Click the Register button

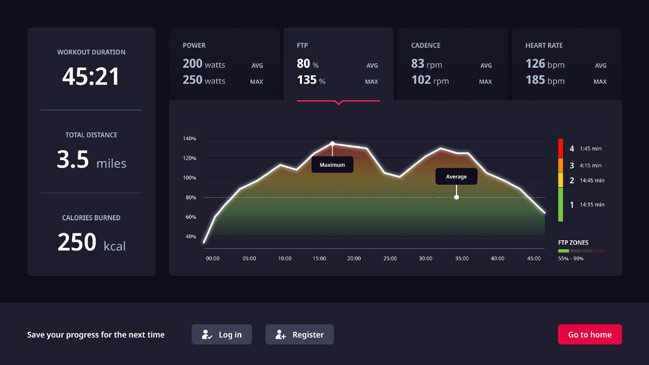[299, 334]
